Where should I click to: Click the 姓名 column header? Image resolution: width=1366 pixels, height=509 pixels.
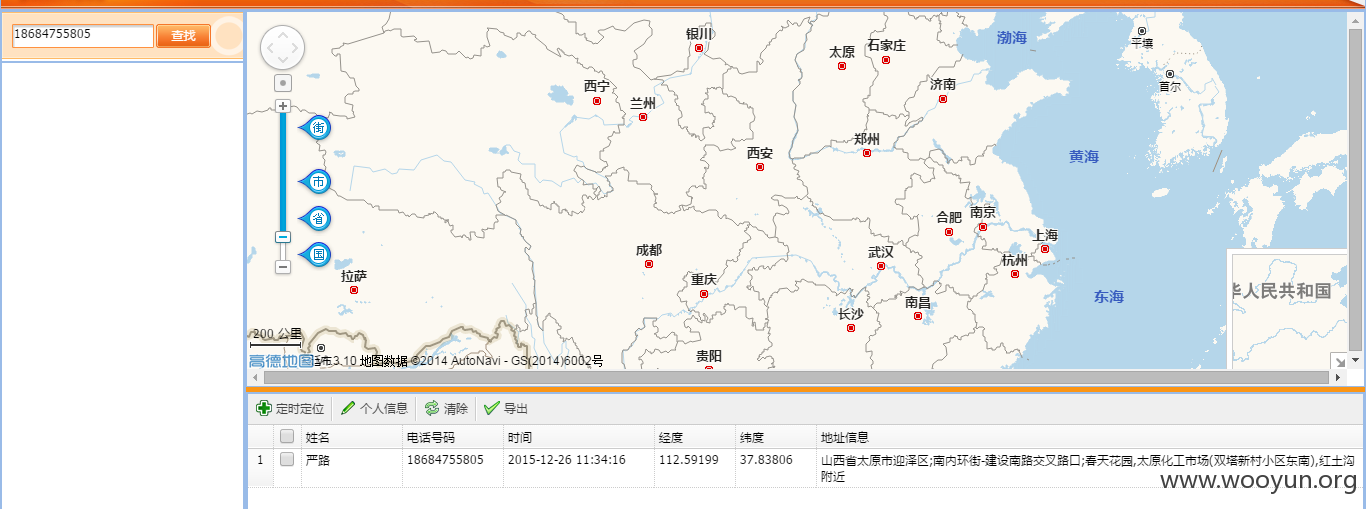tap(352, 437)
